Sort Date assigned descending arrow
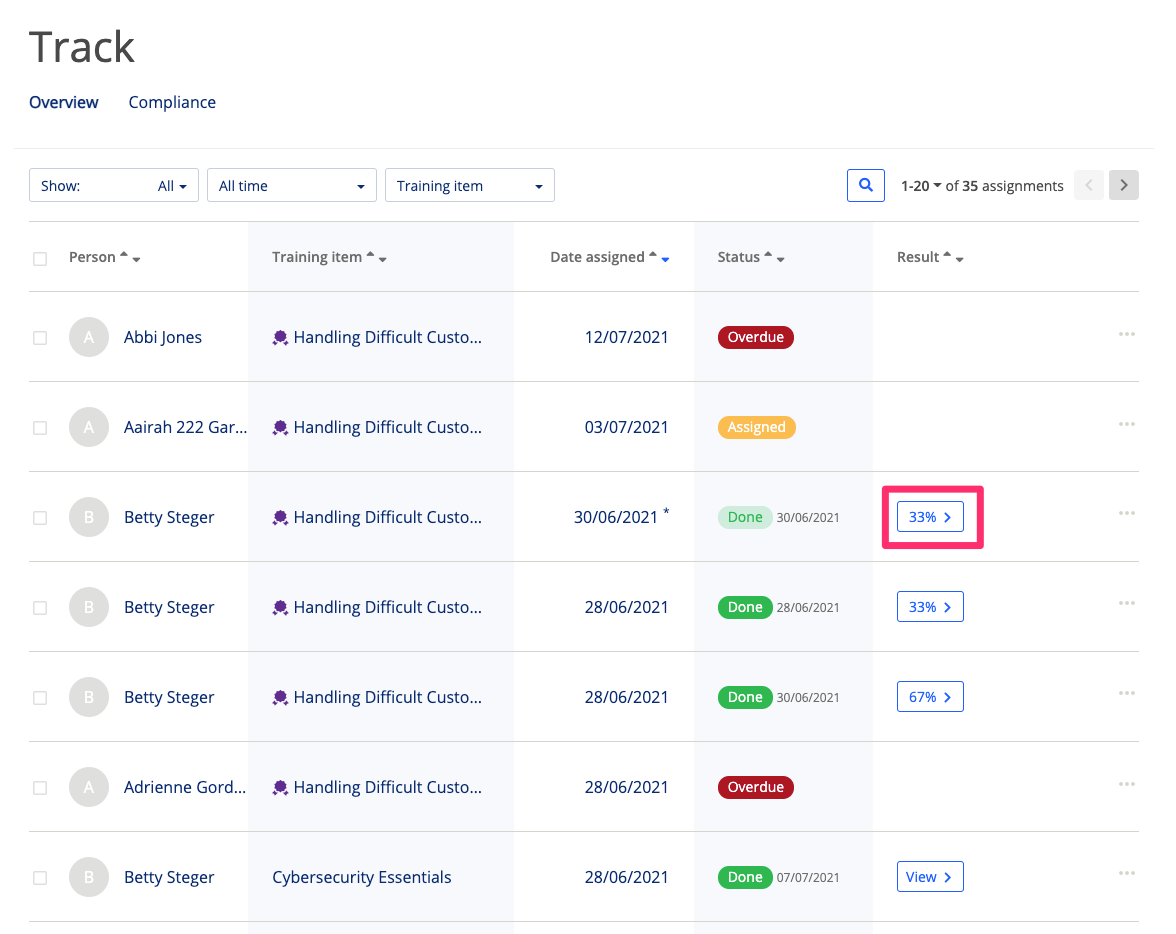1176x934 pixels. coord(665,260)
